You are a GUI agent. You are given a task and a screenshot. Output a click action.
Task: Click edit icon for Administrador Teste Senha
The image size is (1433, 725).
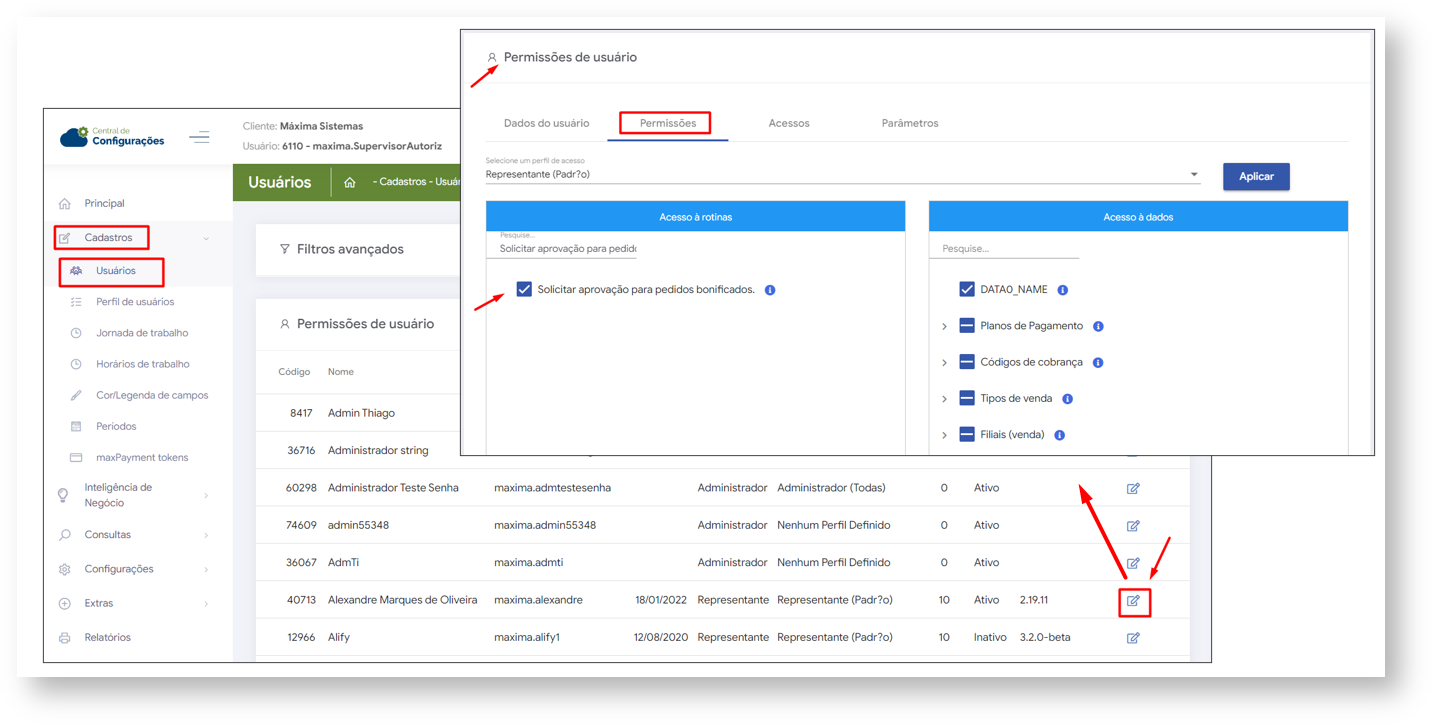(x=1133, y=489)
